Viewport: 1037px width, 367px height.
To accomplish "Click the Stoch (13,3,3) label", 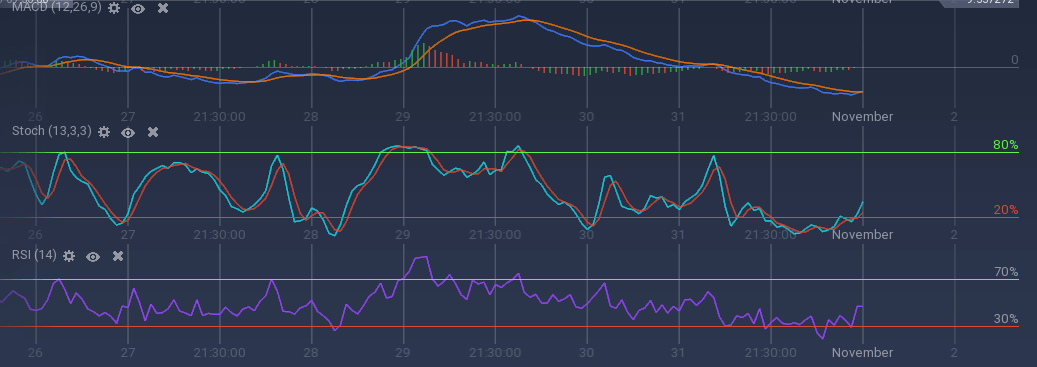I will tap(52, 131).
